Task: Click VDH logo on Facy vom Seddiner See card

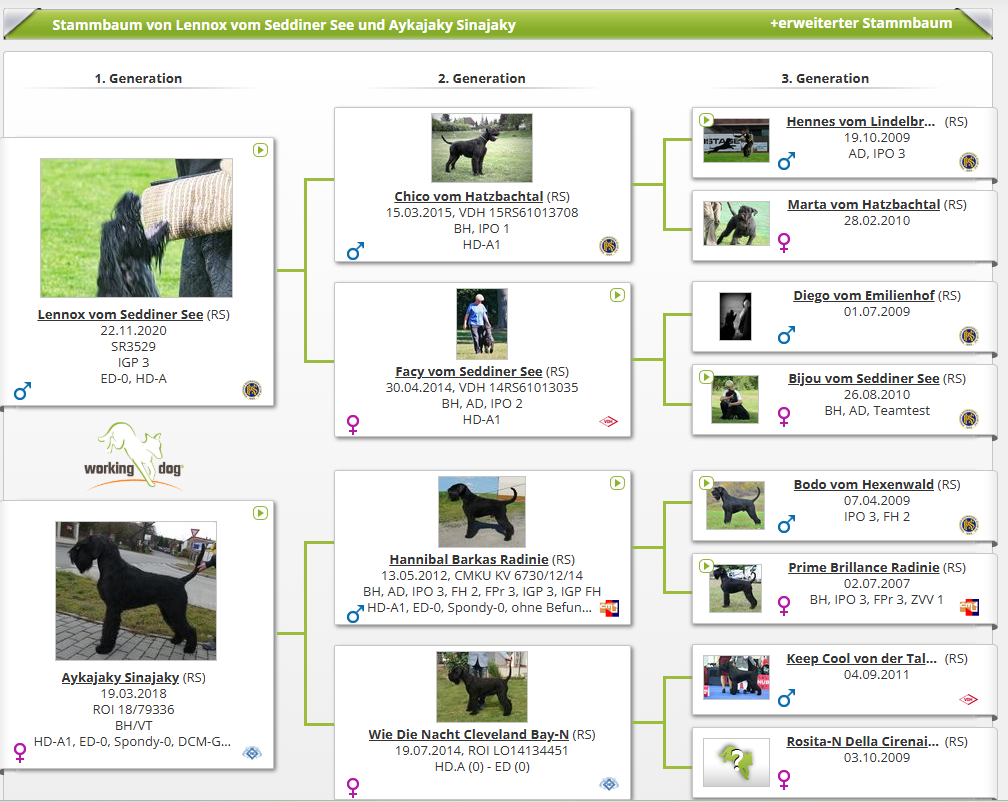Action: [608, 422]
